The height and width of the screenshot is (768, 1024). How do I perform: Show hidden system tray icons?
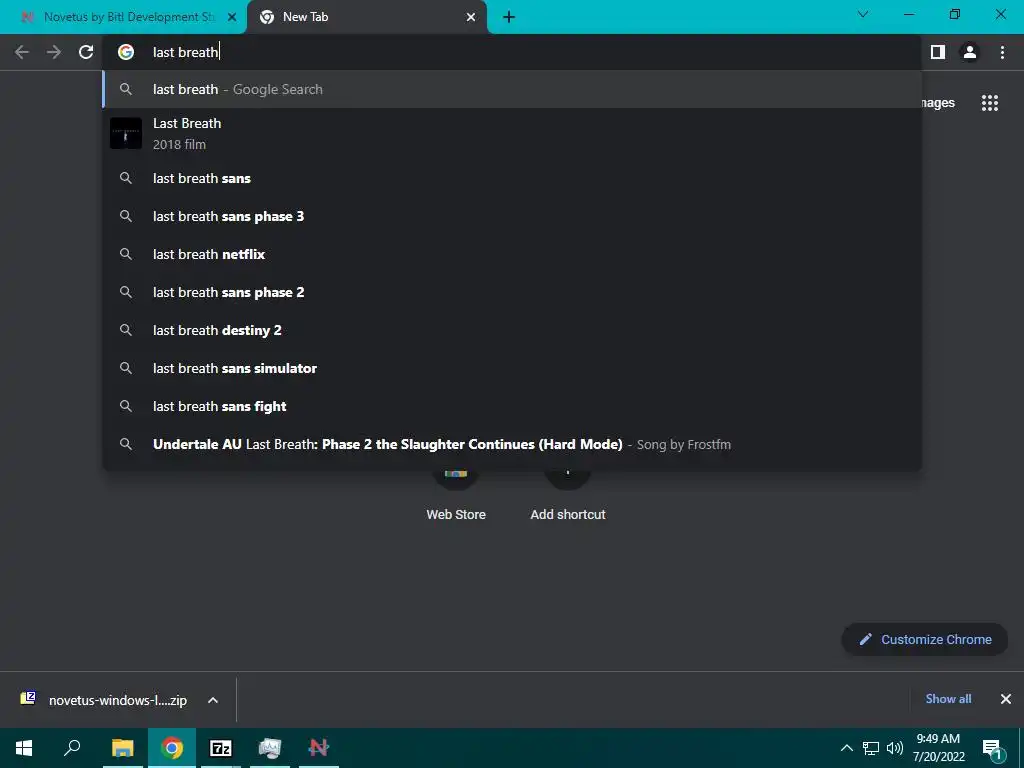(846, 748)
